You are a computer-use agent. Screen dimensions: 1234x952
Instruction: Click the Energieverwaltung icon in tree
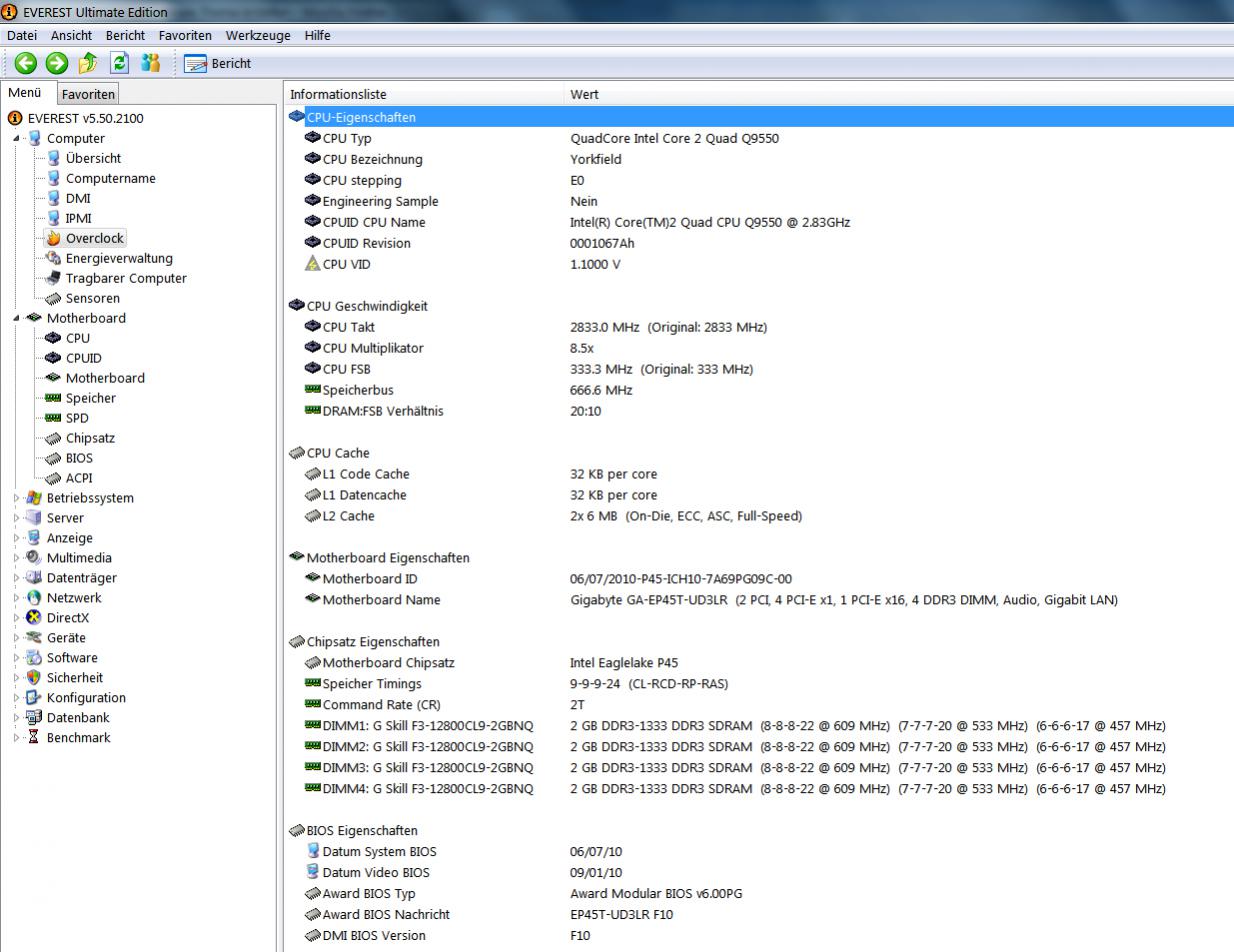point(54,258)
